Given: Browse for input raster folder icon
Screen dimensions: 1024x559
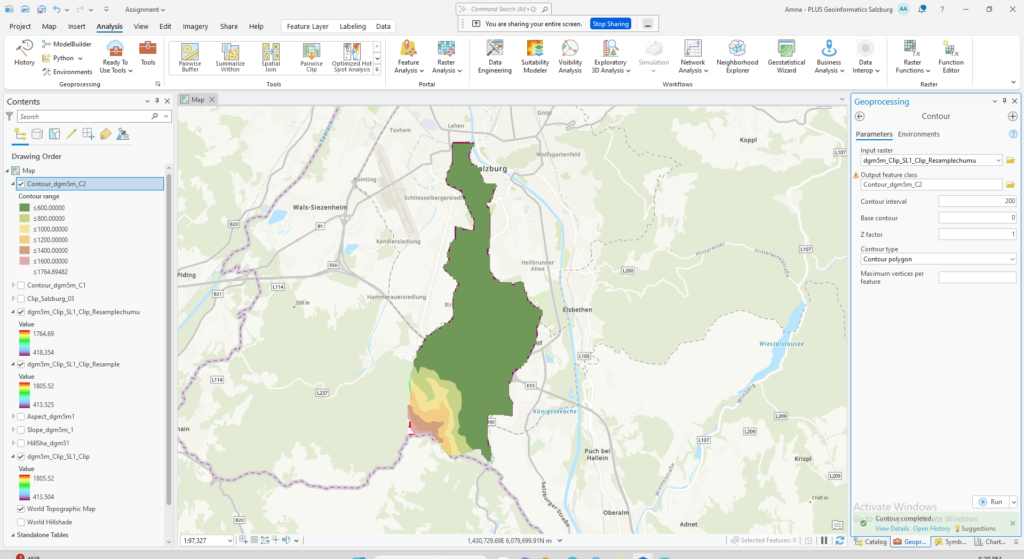Looking at the screenshot, I should point(1011,160).
